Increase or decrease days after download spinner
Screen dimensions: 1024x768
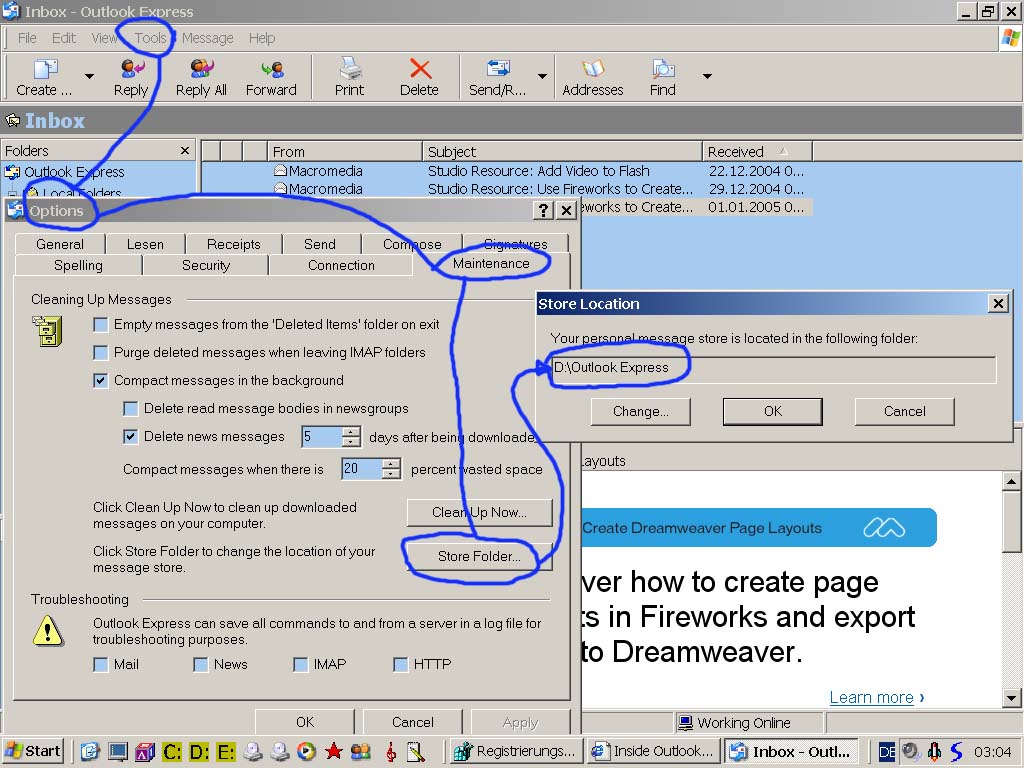(x=351, y=437)
